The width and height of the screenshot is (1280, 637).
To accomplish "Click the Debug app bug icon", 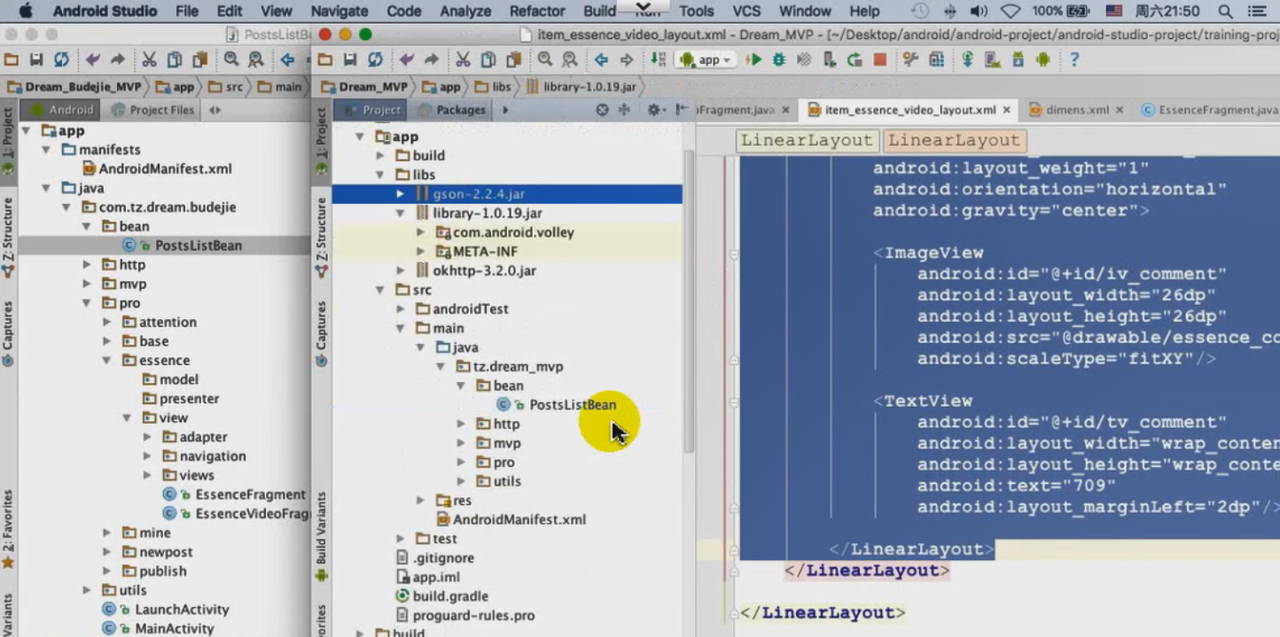I will pyautogui.click(x=779, y=60).
